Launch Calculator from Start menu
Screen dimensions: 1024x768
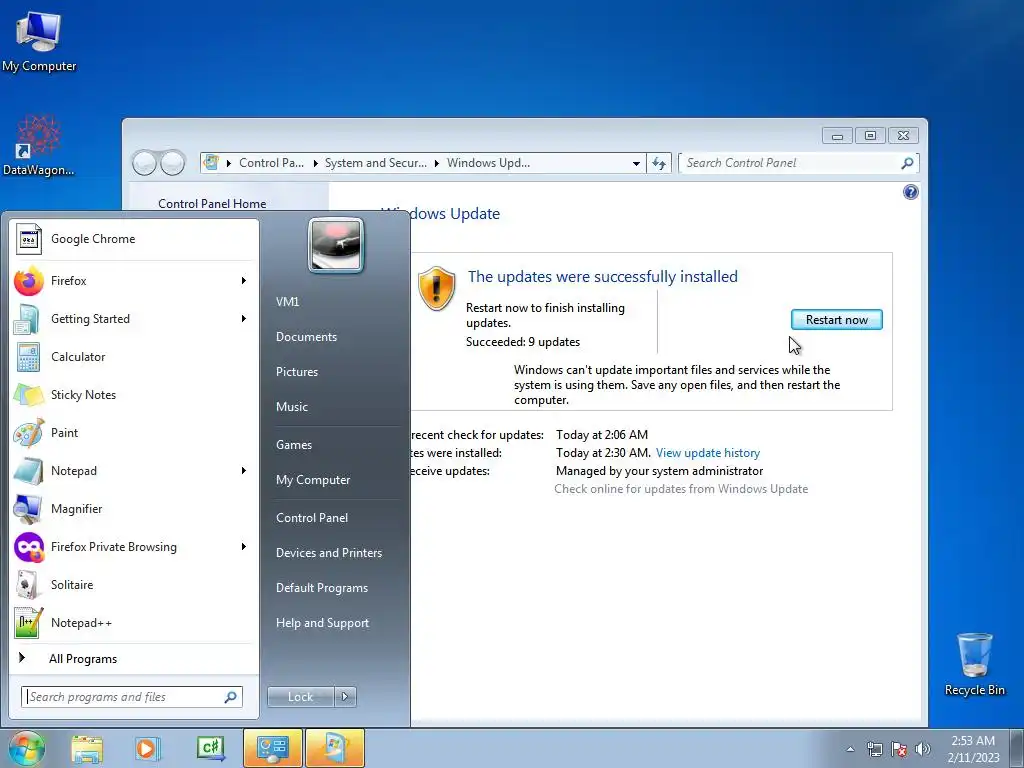[x=134, y=357]
